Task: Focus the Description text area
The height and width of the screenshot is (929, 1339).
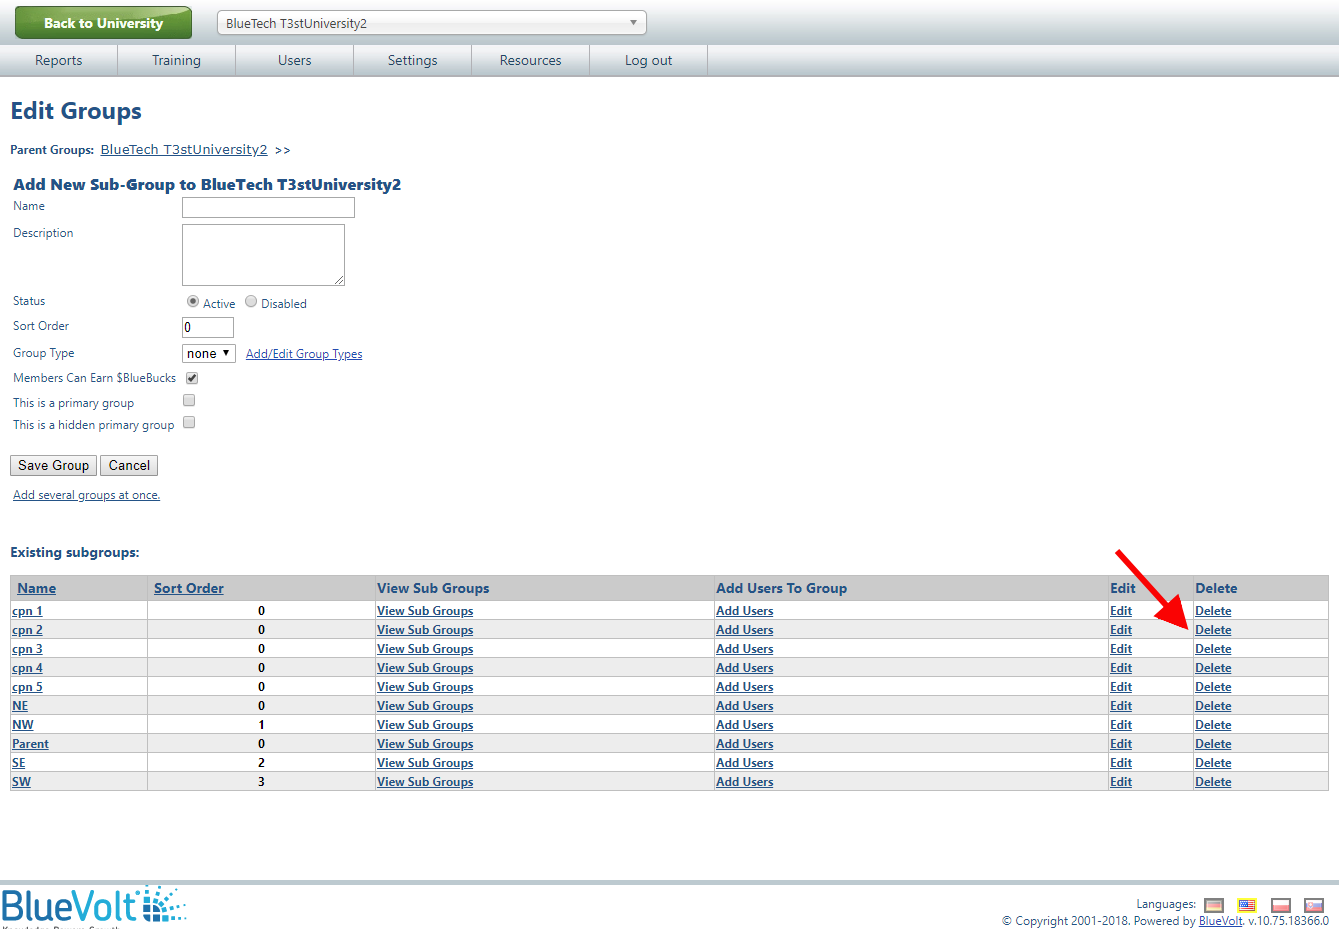Action: click(x=263, y=255)
